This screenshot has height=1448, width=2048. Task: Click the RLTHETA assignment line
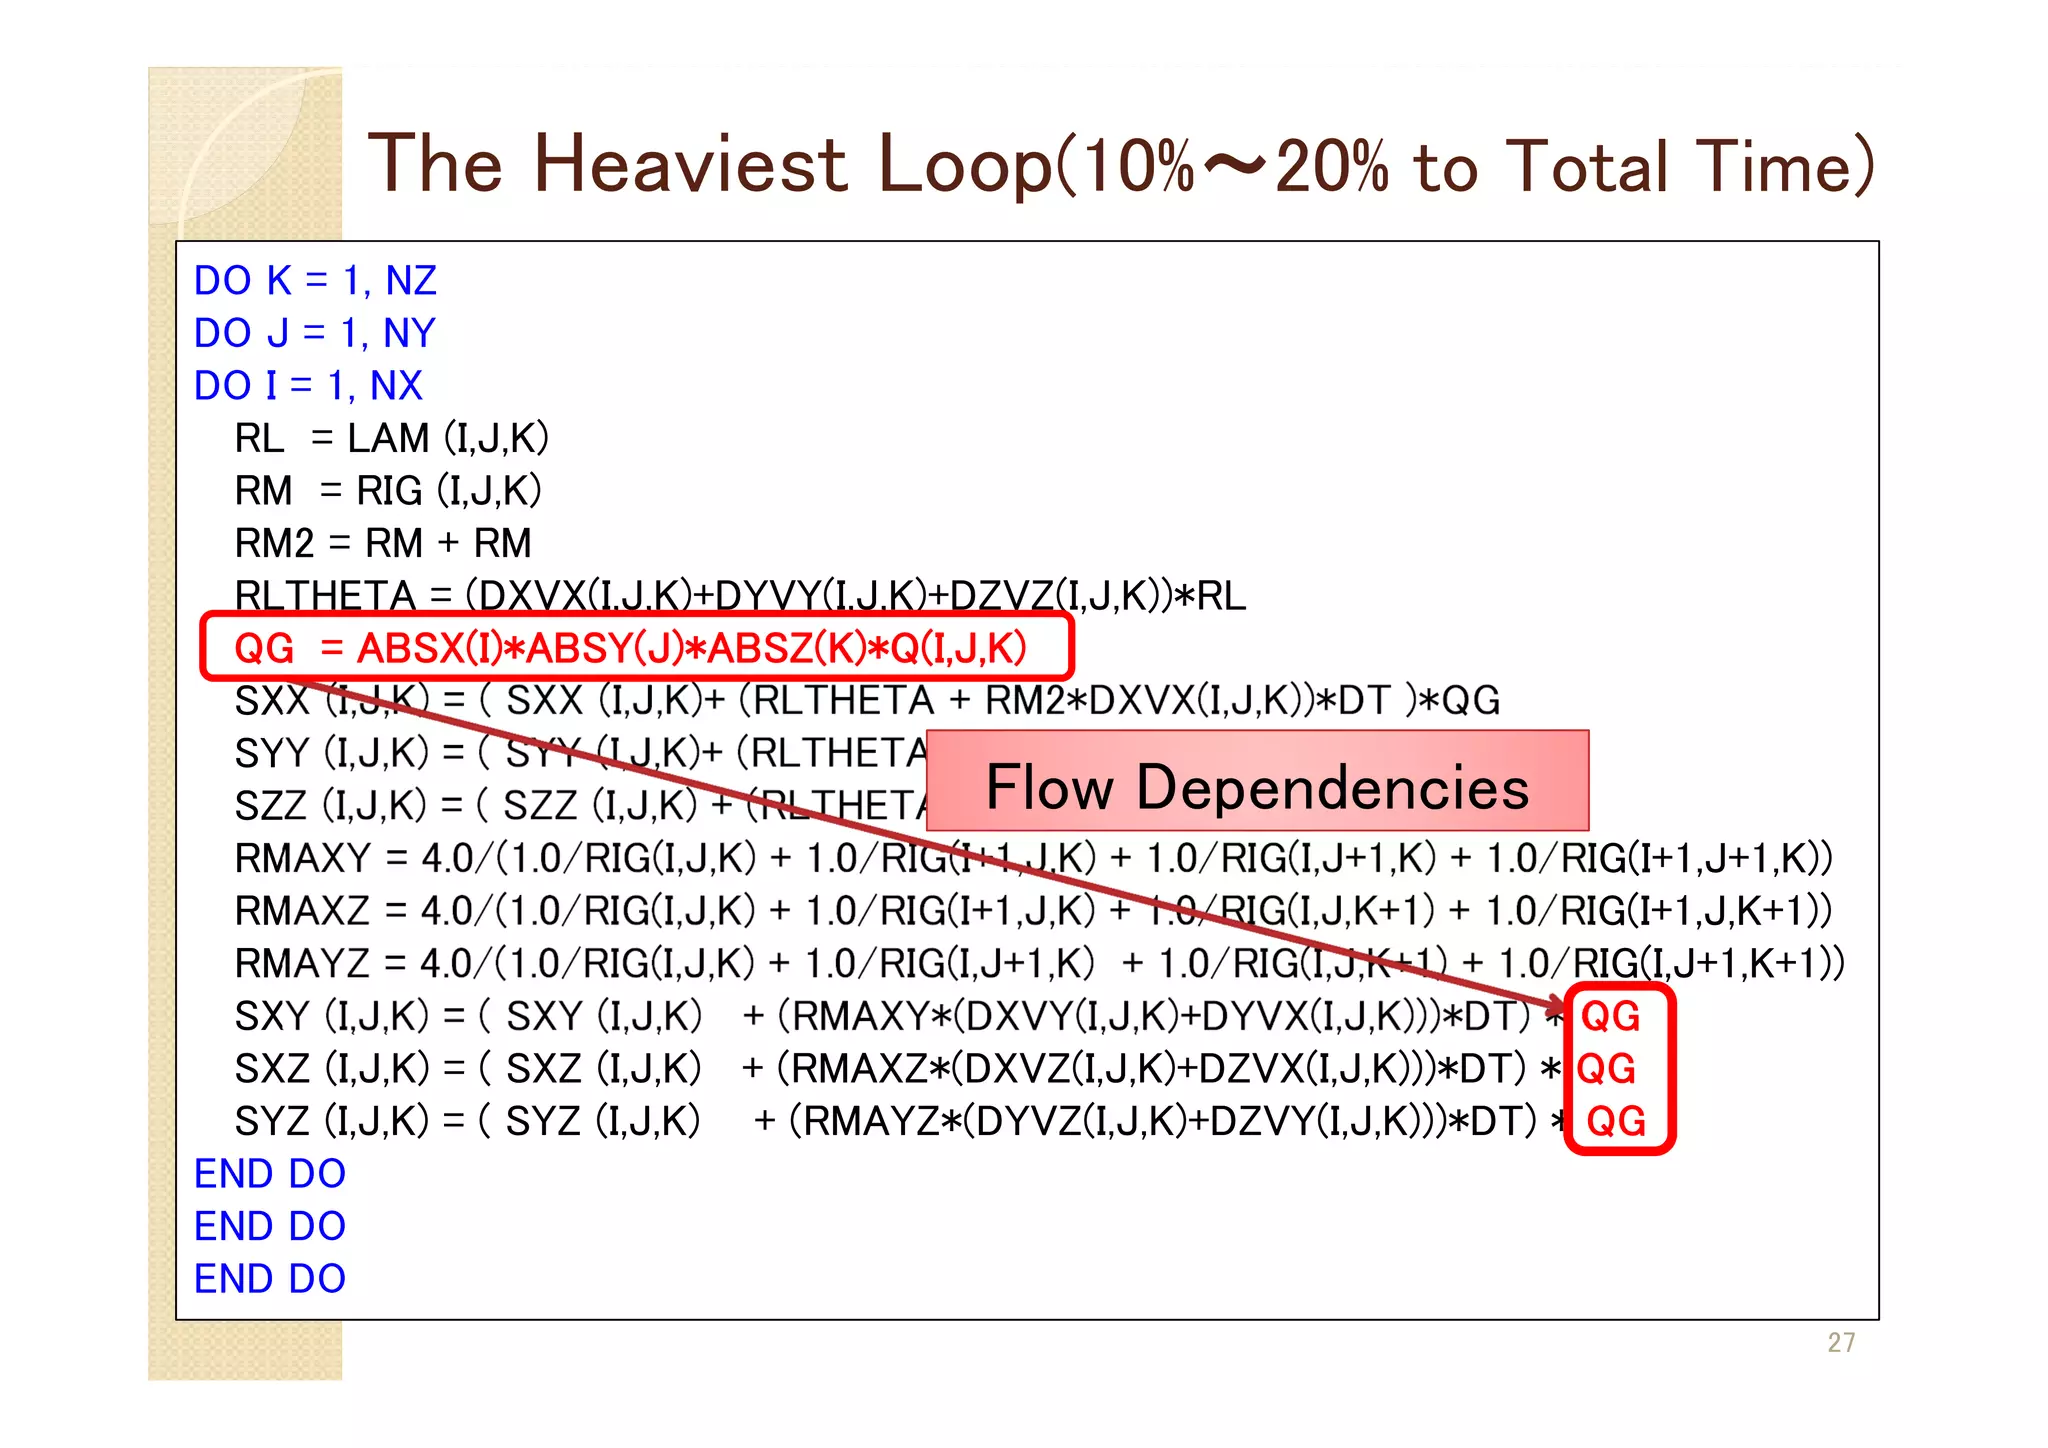click(740, 595)
